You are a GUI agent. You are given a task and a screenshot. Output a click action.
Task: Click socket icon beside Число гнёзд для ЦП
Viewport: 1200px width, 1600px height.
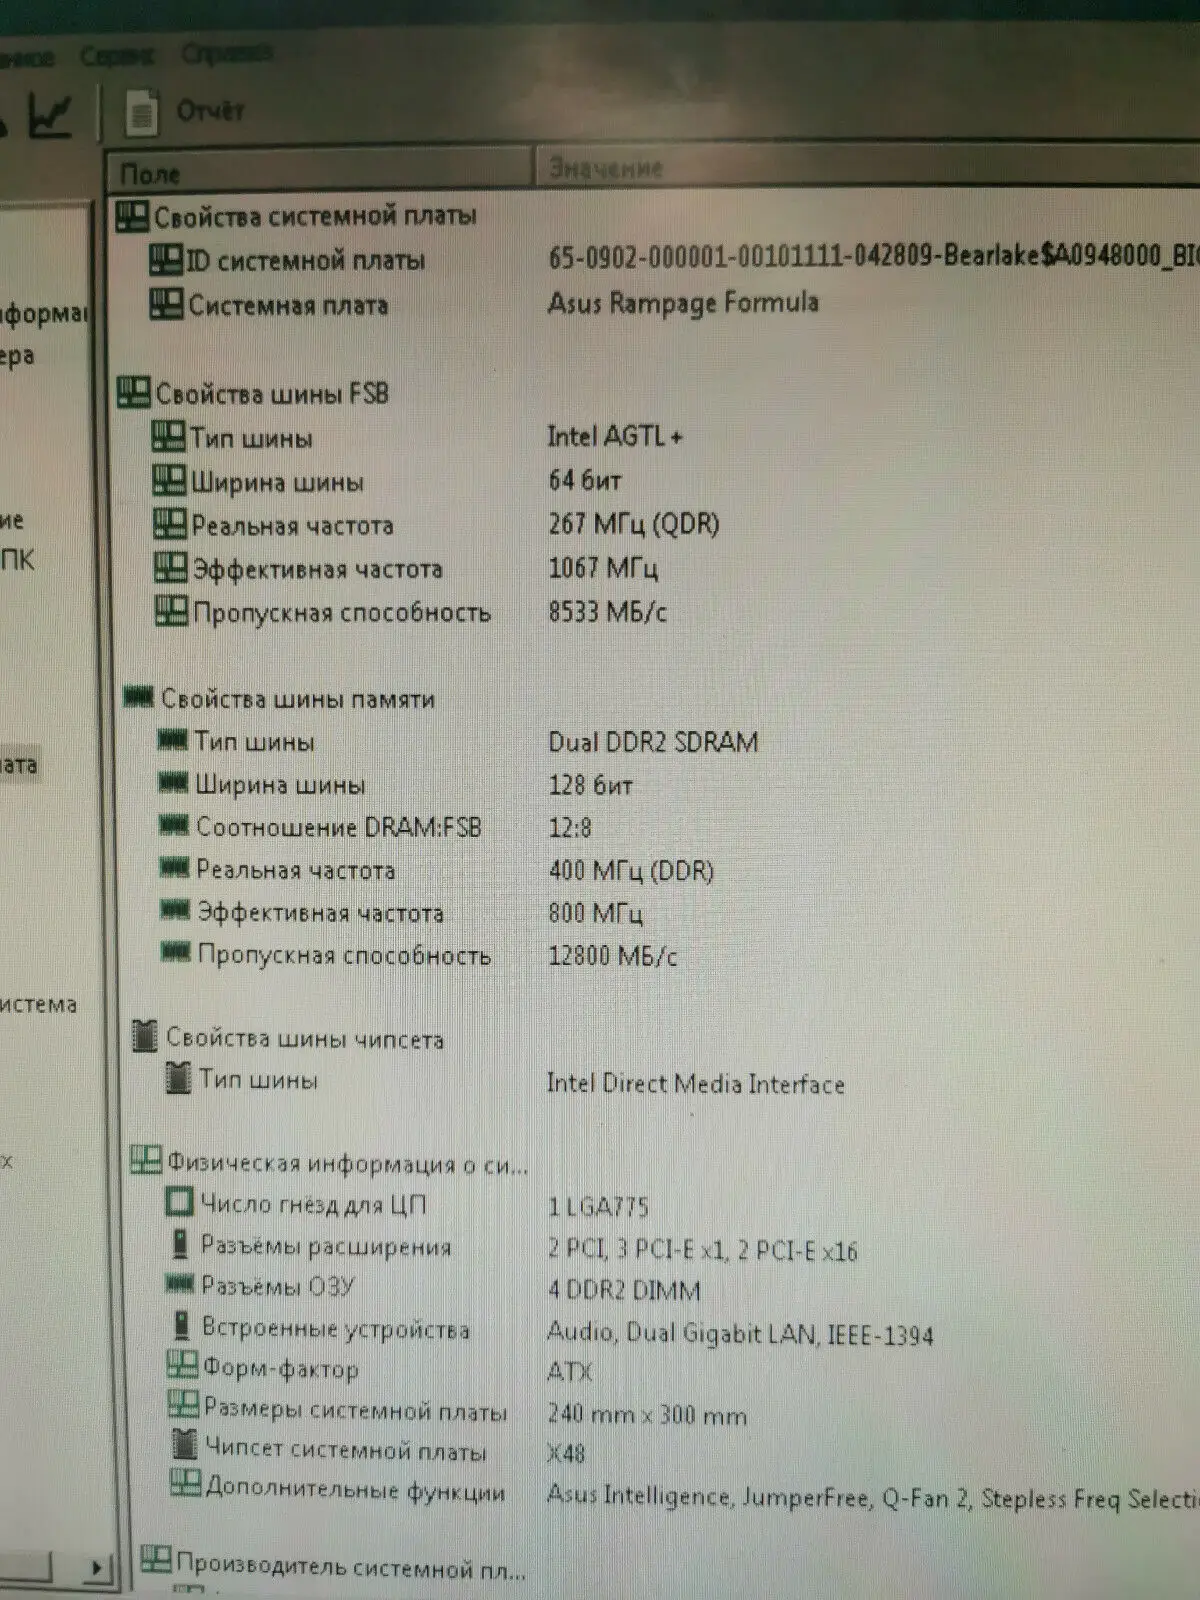pos(179,1202)
